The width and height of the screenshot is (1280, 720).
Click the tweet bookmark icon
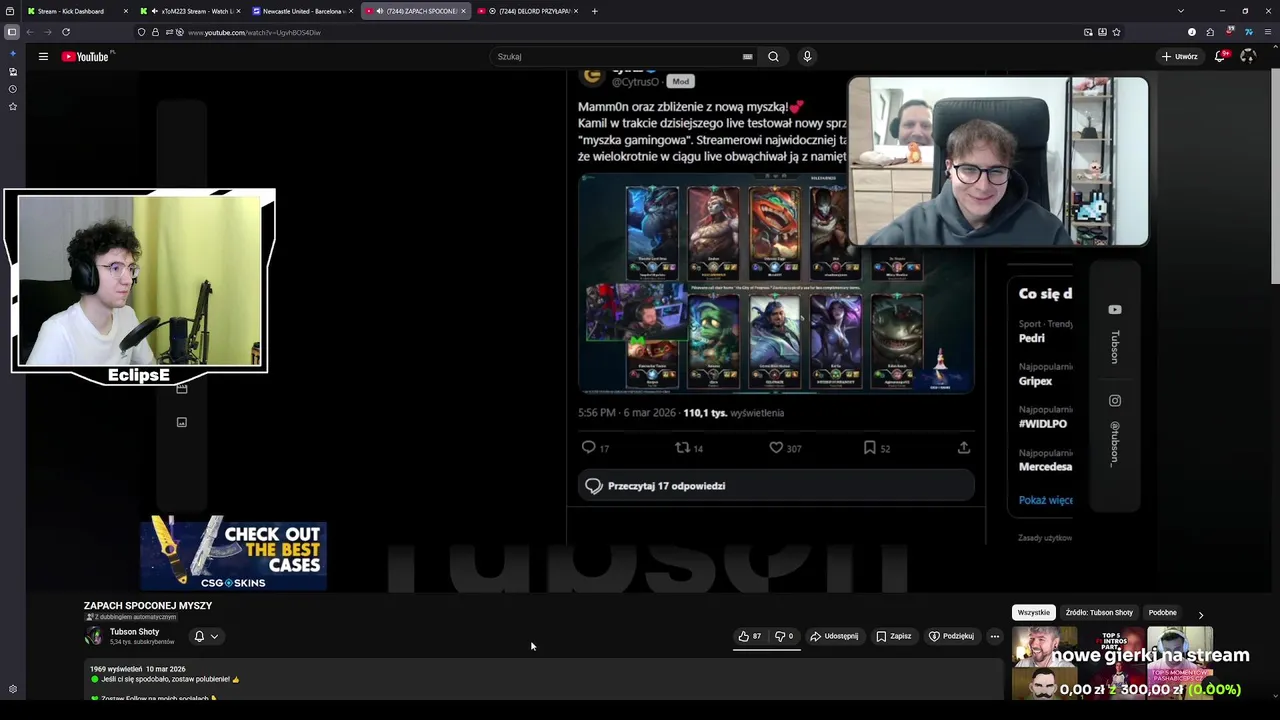(x=870, y=448)
